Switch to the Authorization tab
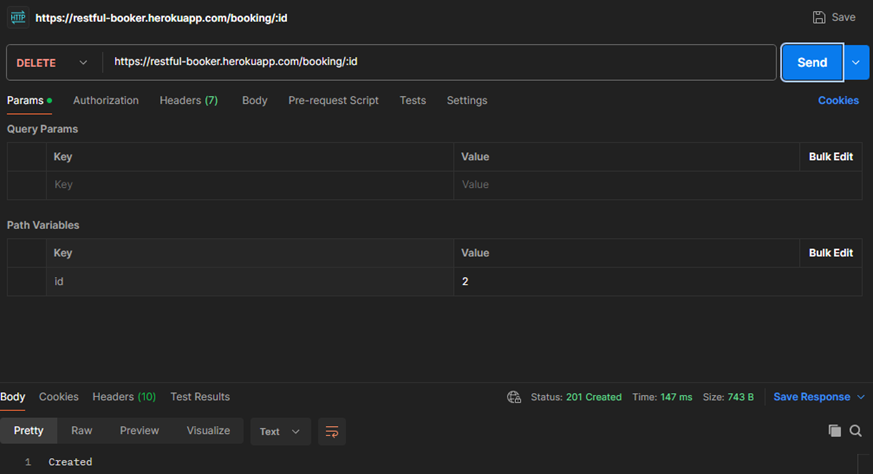Image resolution: width=873 pixels, height=474 pixels. pyautogui.click(x=106, y=100)
